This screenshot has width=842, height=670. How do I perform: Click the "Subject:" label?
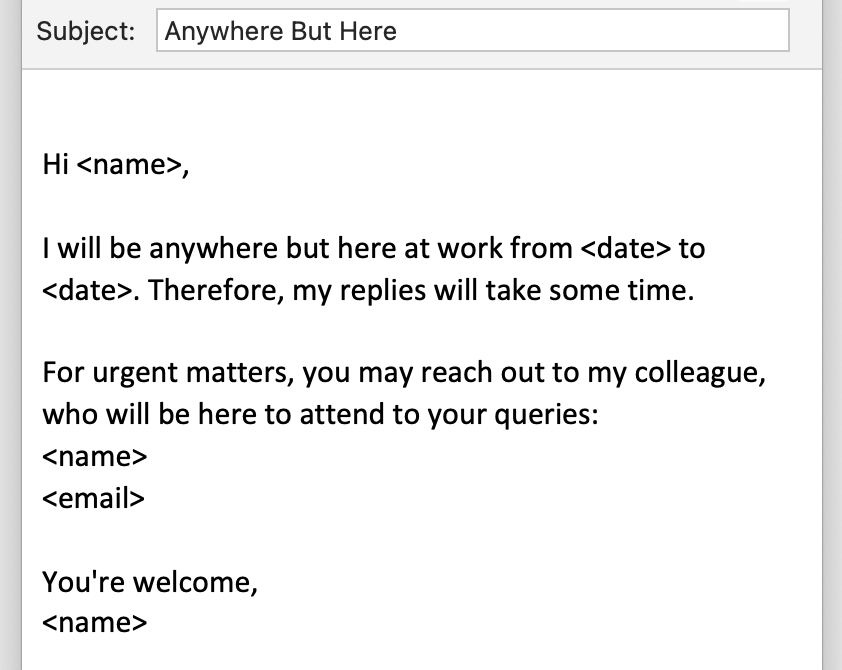[85, 31]
